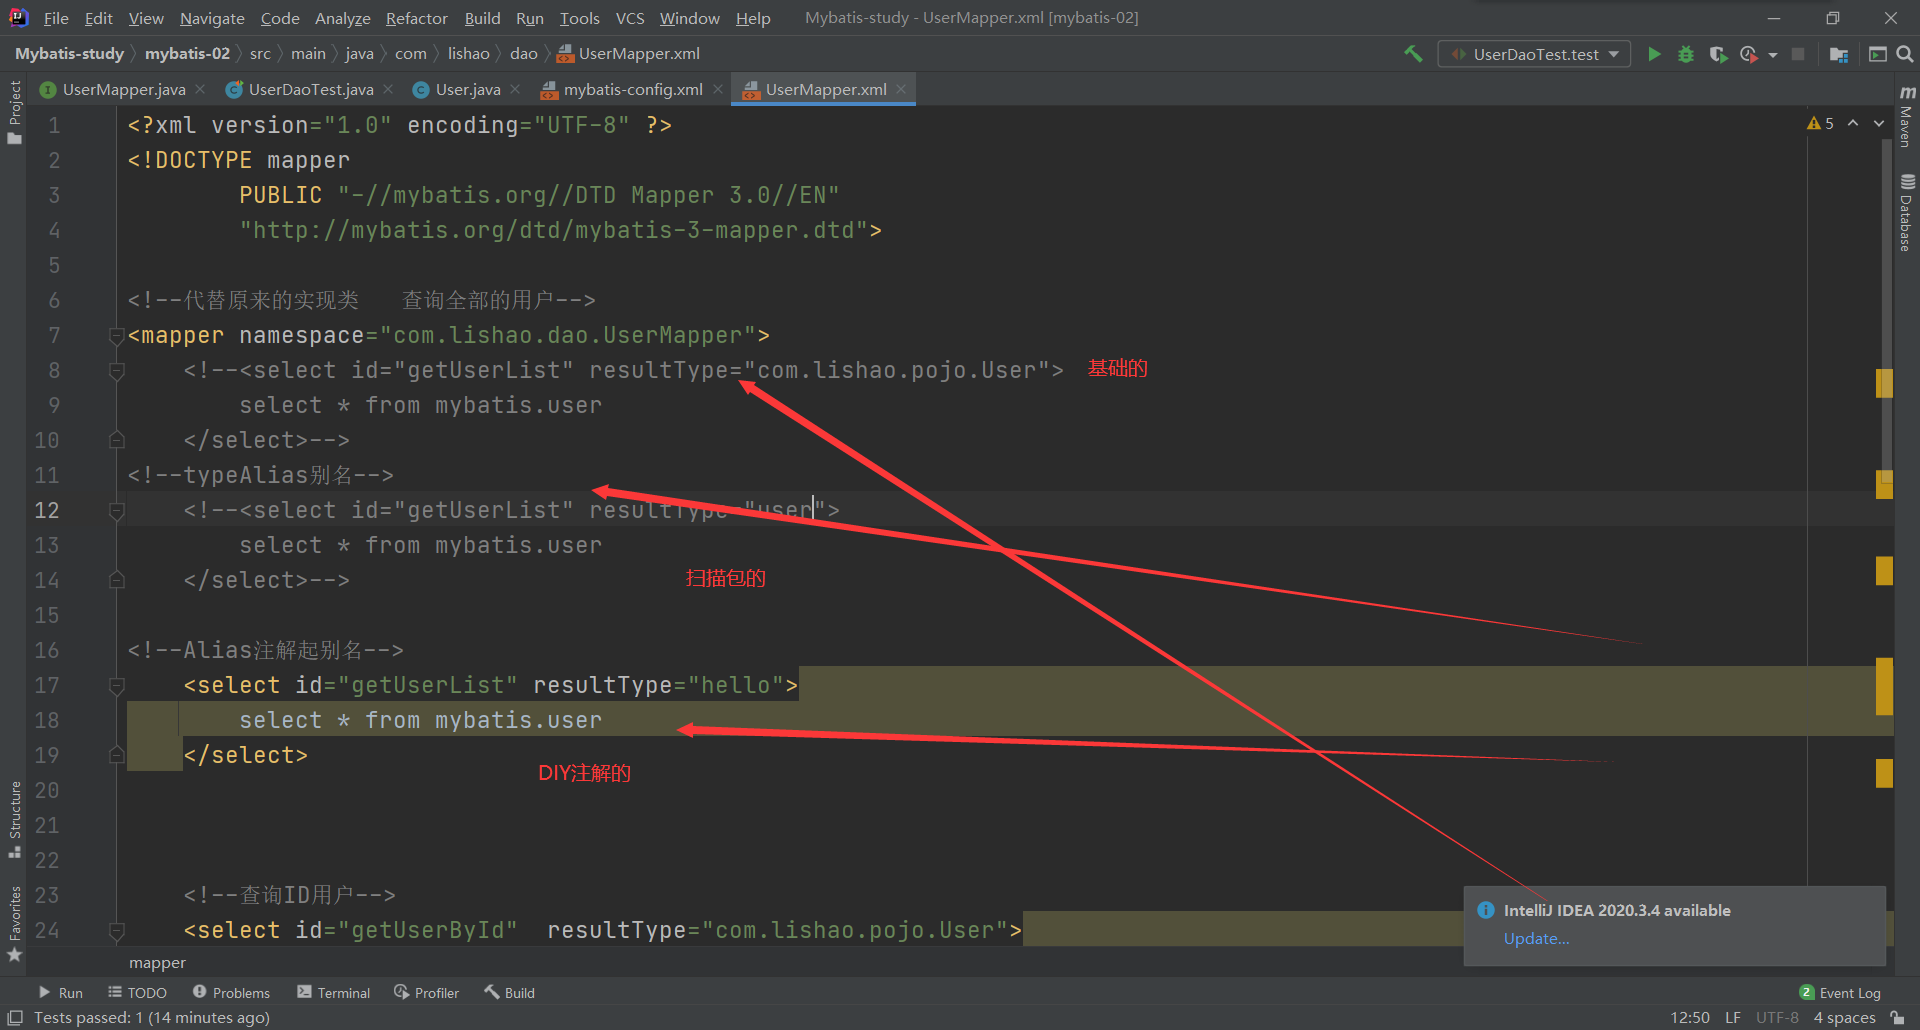Click the Stop square icon in the toolbar
Viewport: 1920px width, 1030px height.
1798,54
